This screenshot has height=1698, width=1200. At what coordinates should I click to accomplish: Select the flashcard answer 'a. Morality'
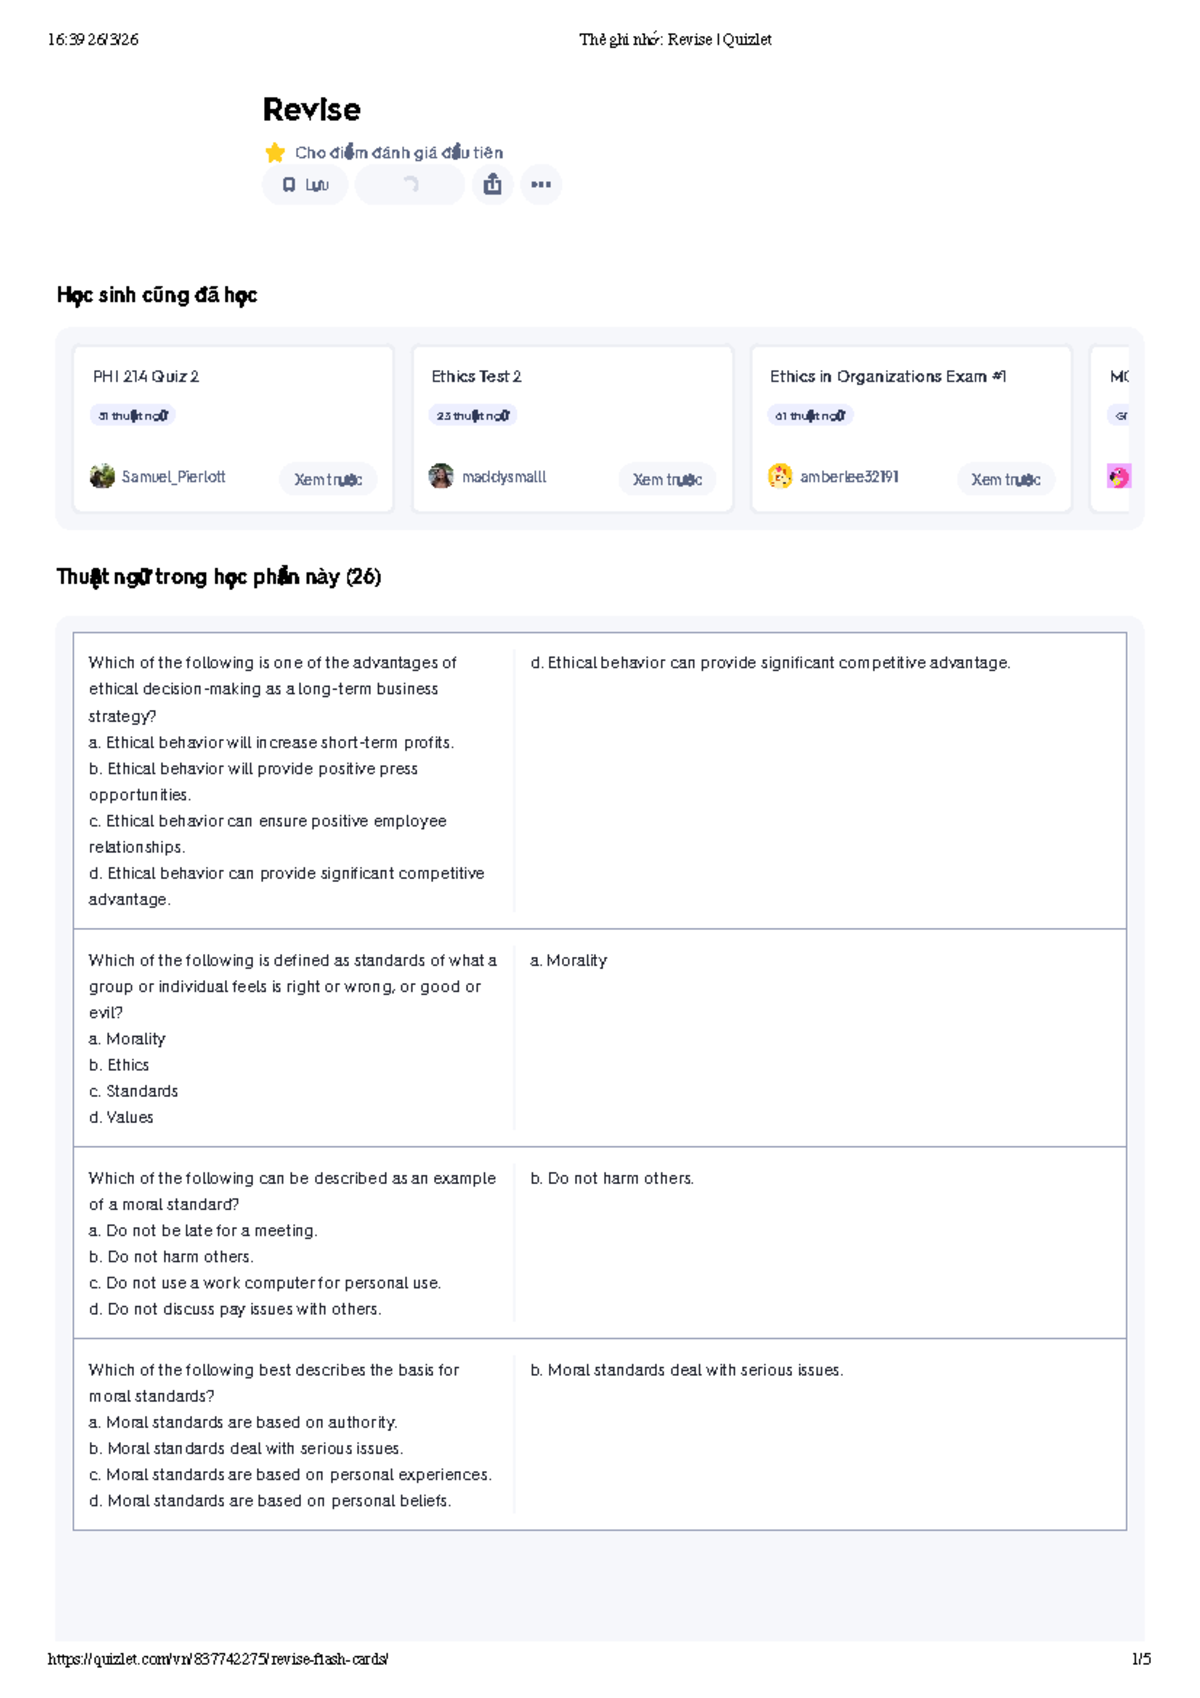(x=569, y=961)
